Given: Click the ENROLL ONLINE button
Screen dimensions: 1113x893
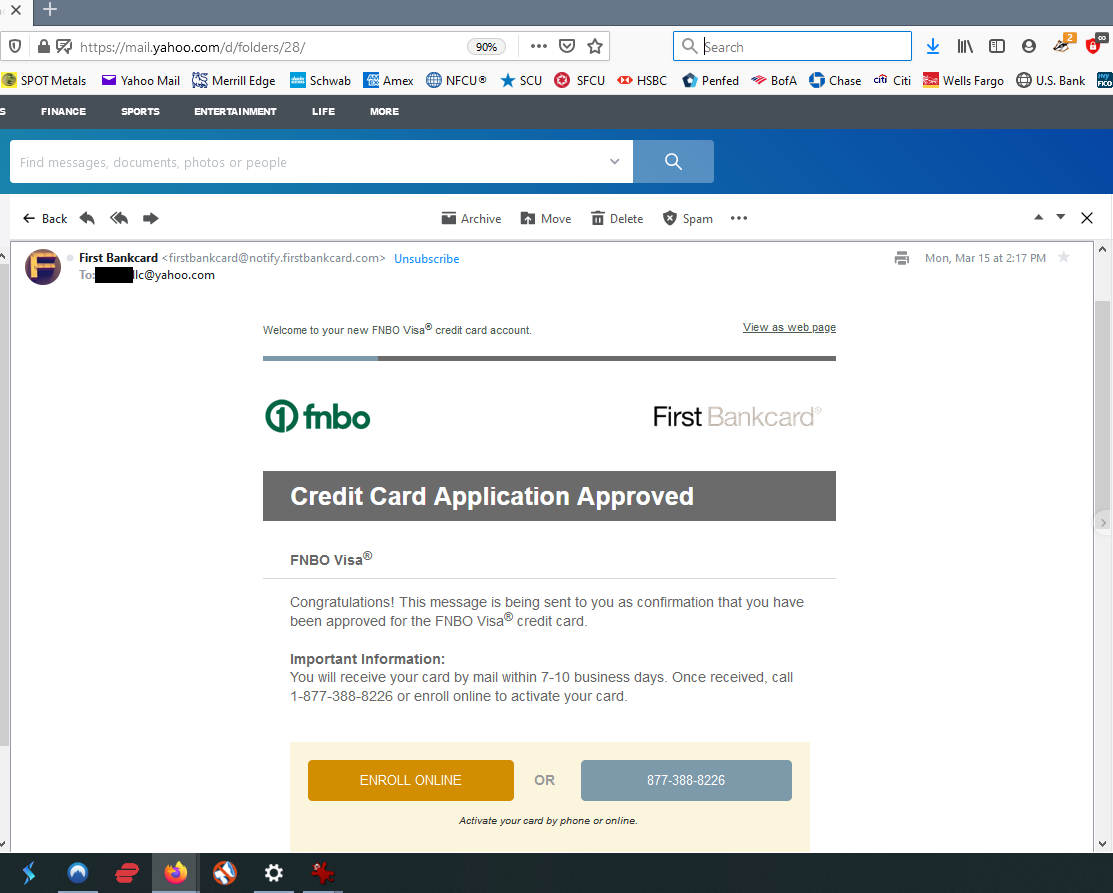Looking at the screenshot, I should tap(410, 780).
